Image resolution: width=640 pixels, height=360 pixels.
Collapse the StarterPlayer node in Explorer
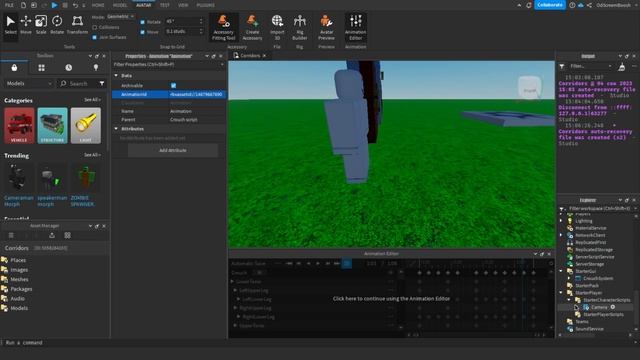[561, 293]
